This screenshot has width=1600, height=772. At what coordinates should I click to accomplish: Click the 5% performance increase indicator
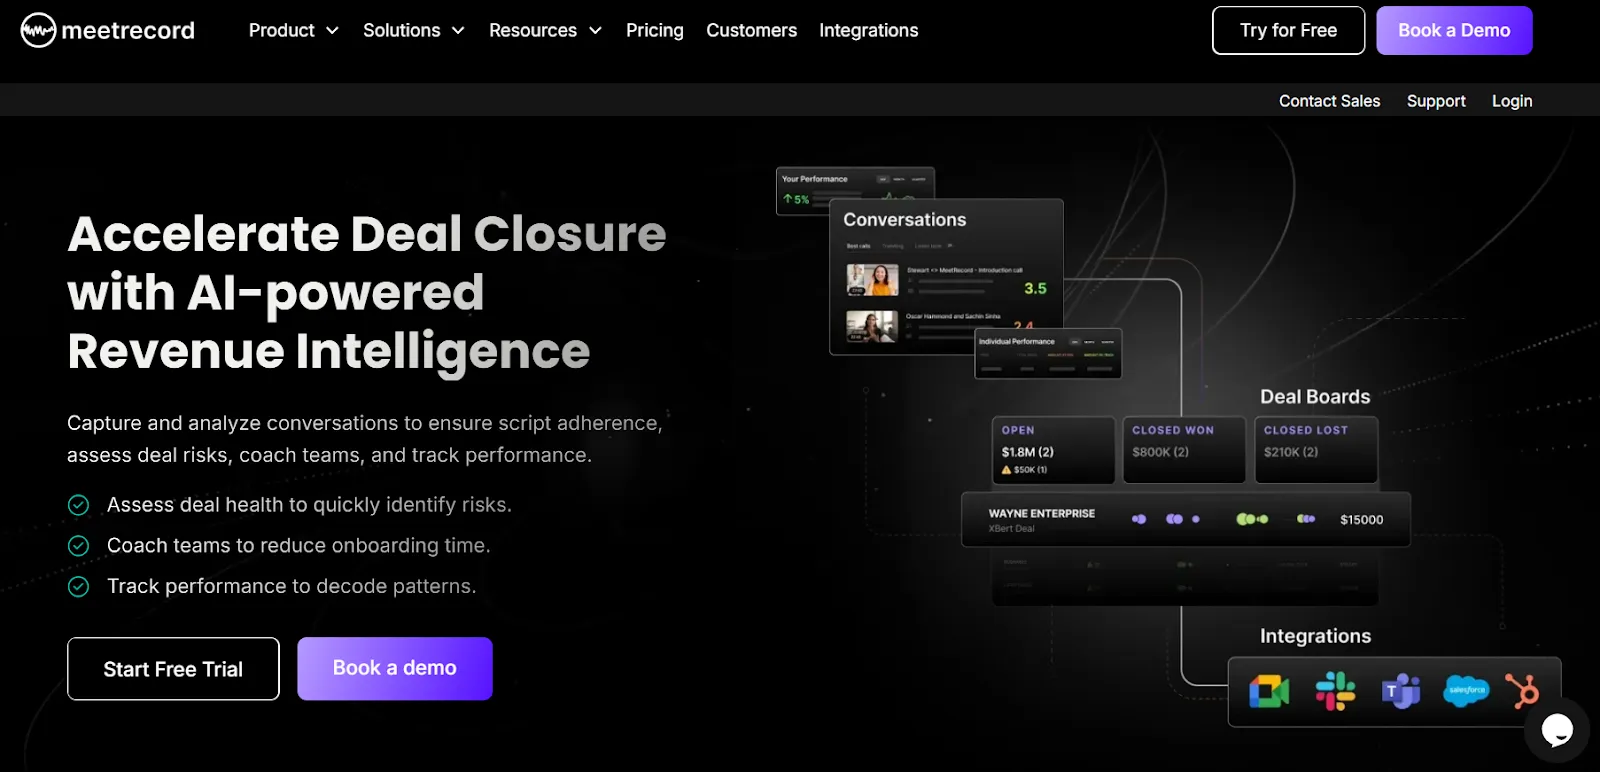[x=796, y=199]
